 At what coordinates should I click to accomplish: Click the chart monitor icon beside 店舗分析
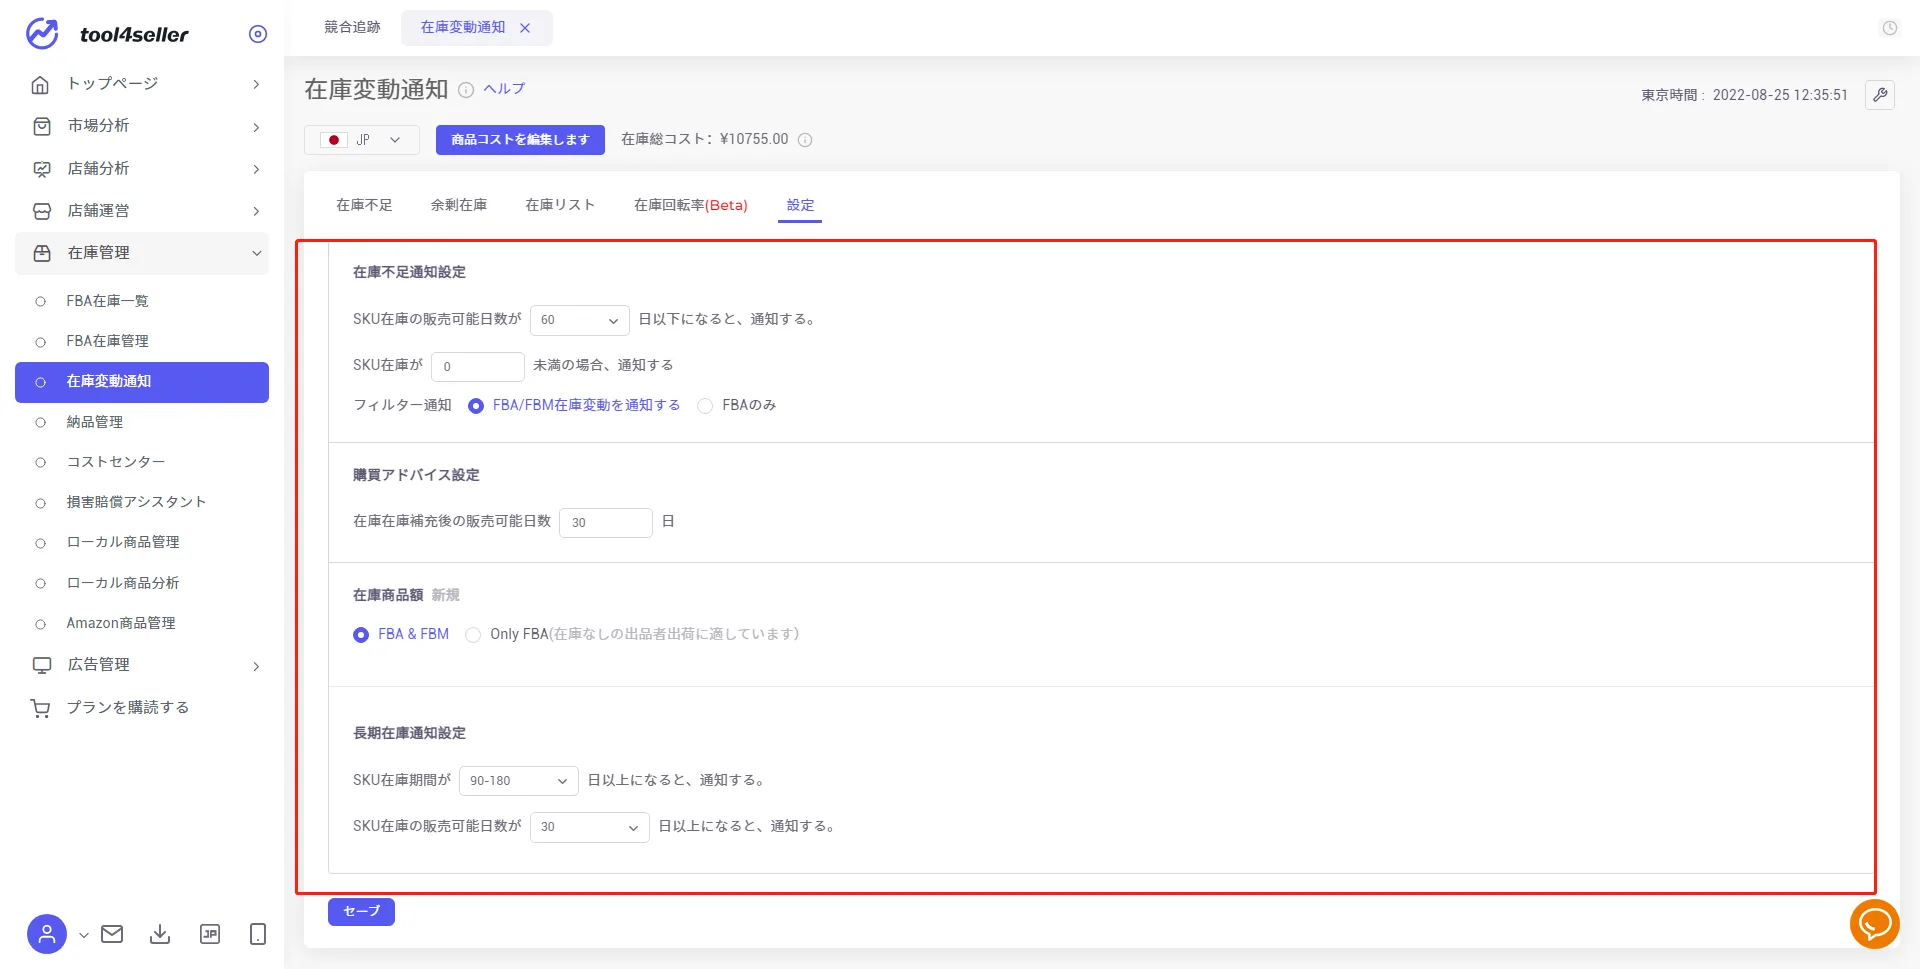[x=41, y=169]
